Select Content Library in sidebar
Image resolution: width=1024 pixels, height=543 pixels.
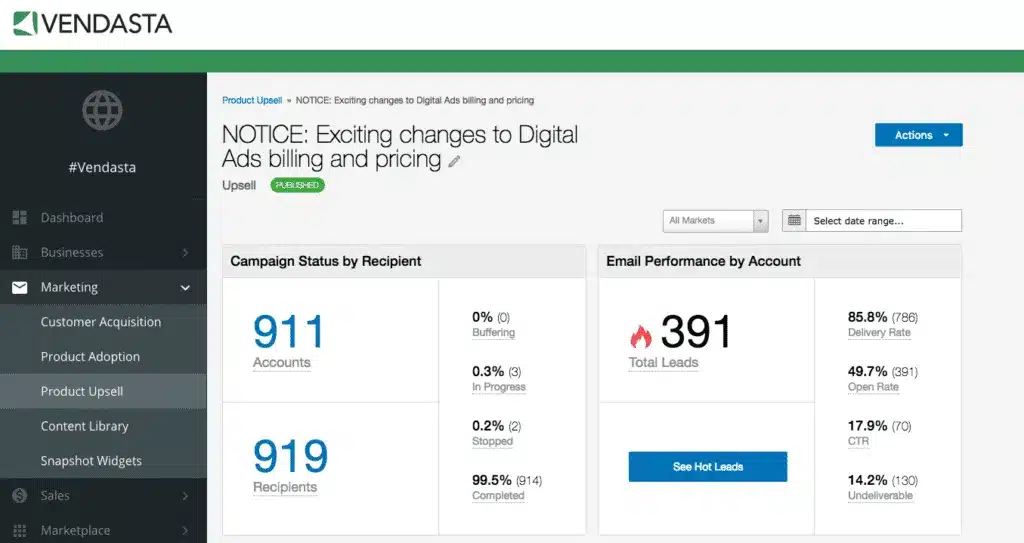point(85,426)
